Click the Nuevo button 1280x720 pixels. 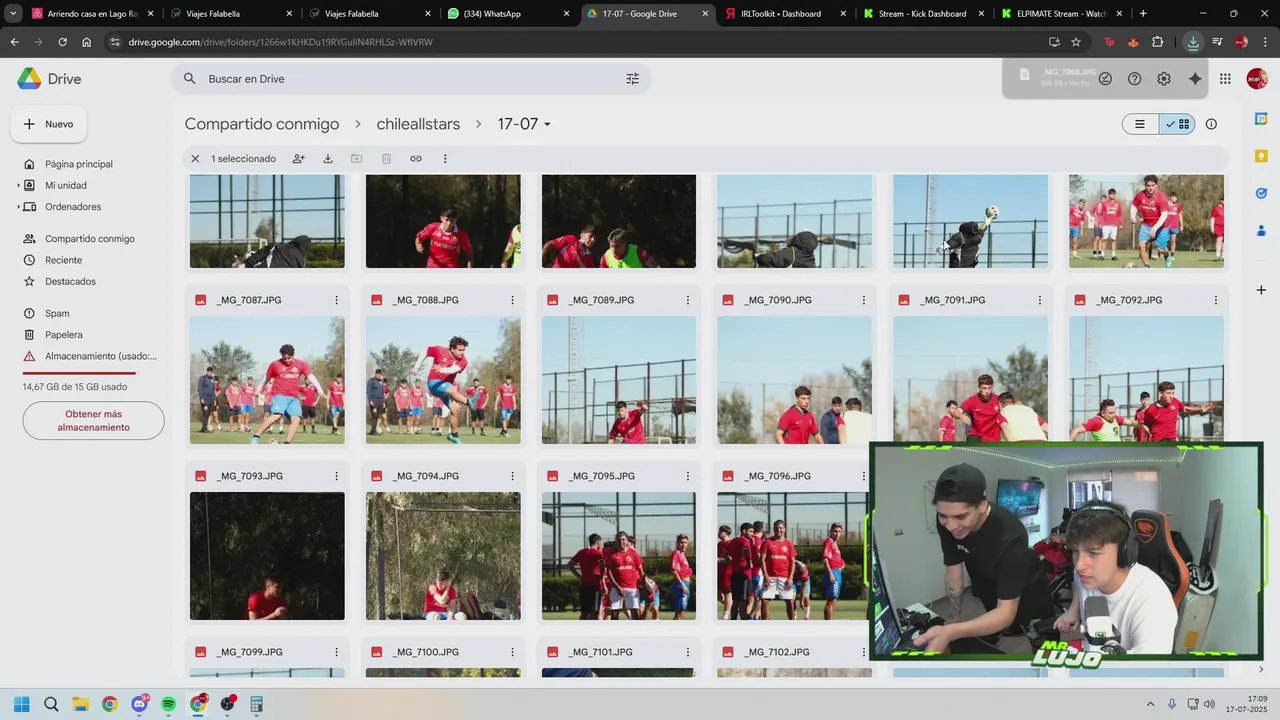(x=48, y=124)
